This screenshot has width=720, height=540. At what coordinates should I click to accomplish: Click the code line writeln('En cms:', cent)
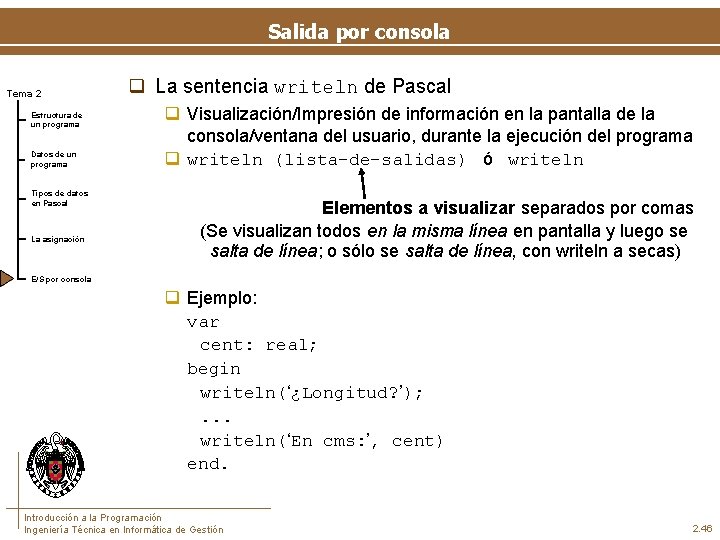(321, 441)
